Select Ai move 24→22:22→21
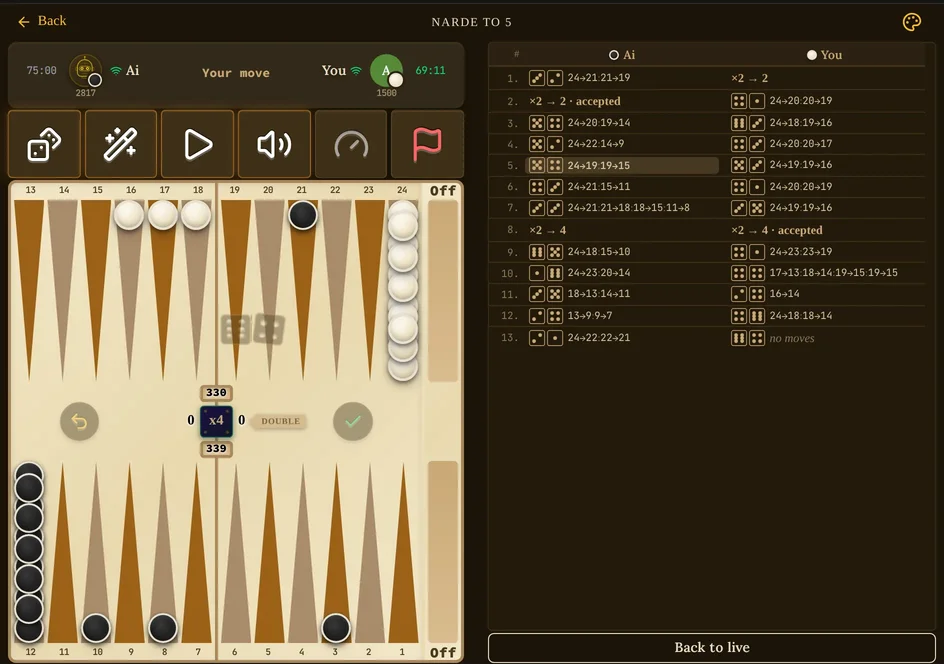This screenshot has width=944, height=664. (x=598, y=338)
